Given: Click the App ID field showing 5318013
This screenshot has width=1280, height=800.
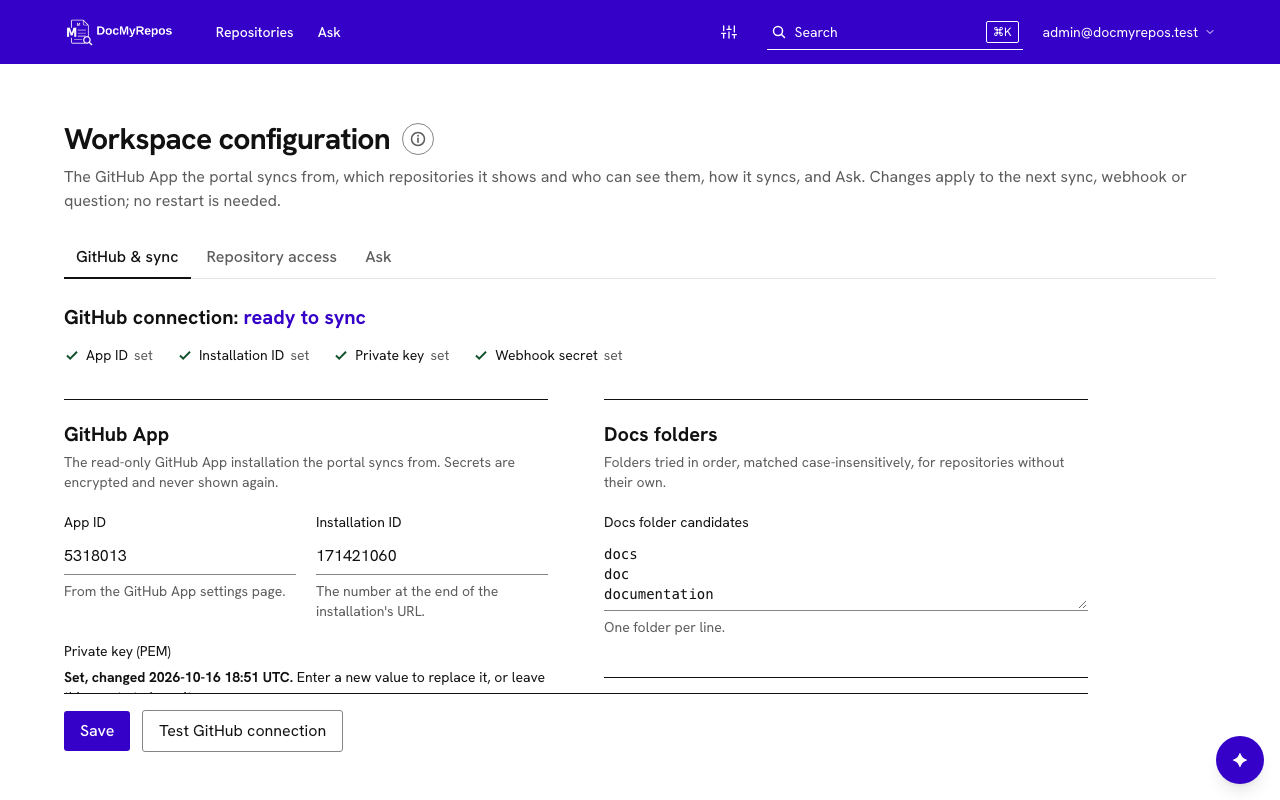Looking at the screenshot, I should (x=180, y=556).
